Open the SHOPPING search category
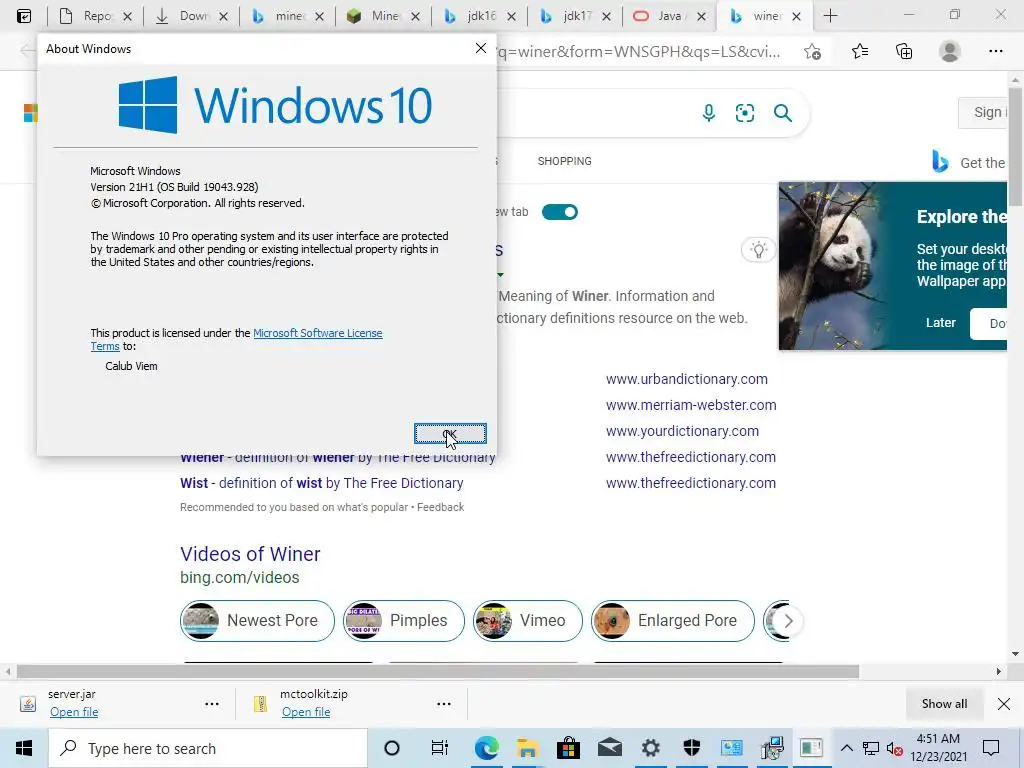 tap(564, 161)
